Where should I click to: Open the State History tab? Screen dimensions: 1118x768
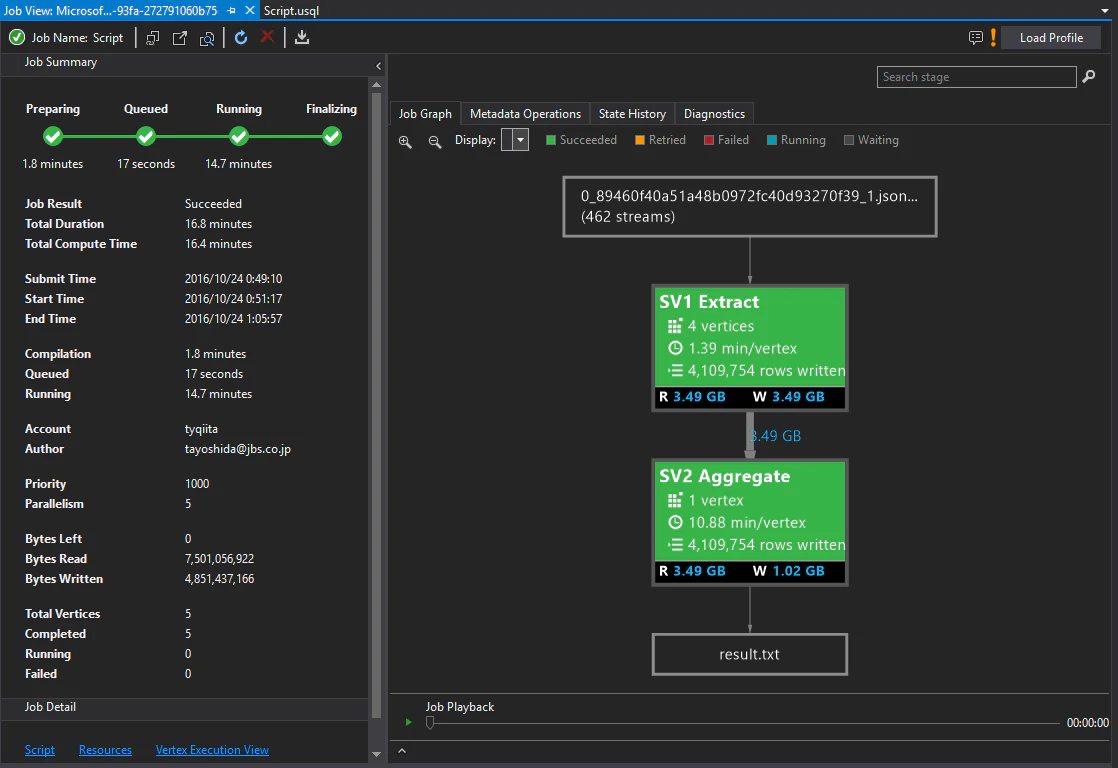(632, 114)
